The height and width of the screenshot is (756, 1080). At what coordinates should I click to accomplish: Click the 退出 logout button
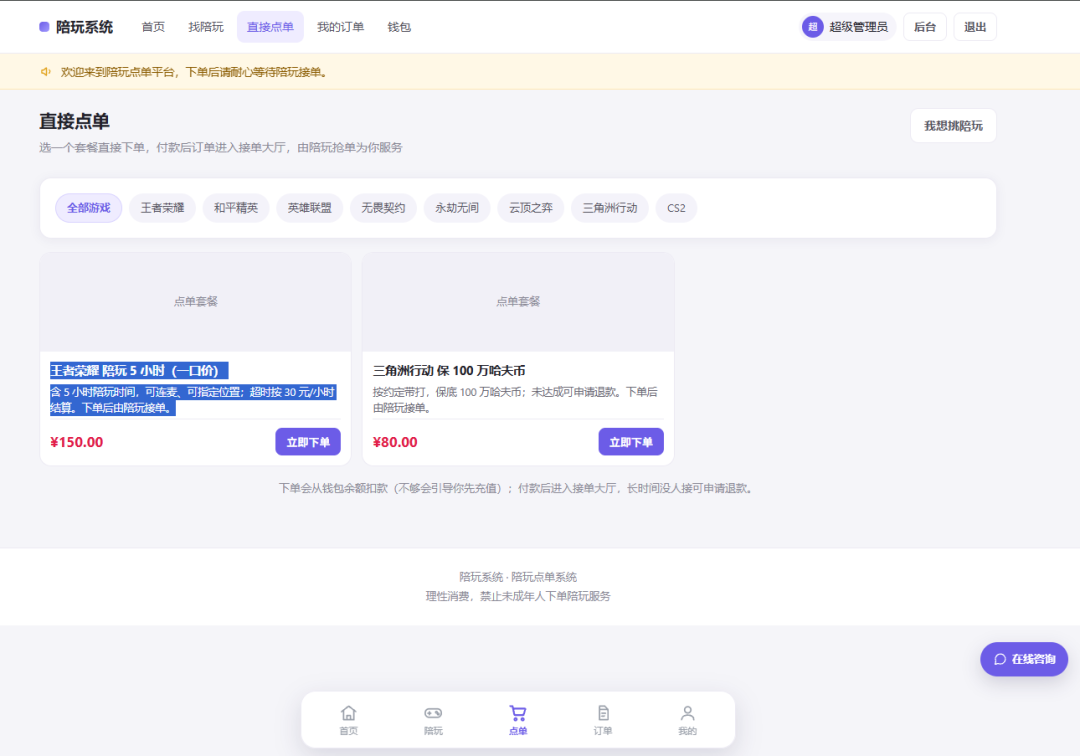(975, 27)
